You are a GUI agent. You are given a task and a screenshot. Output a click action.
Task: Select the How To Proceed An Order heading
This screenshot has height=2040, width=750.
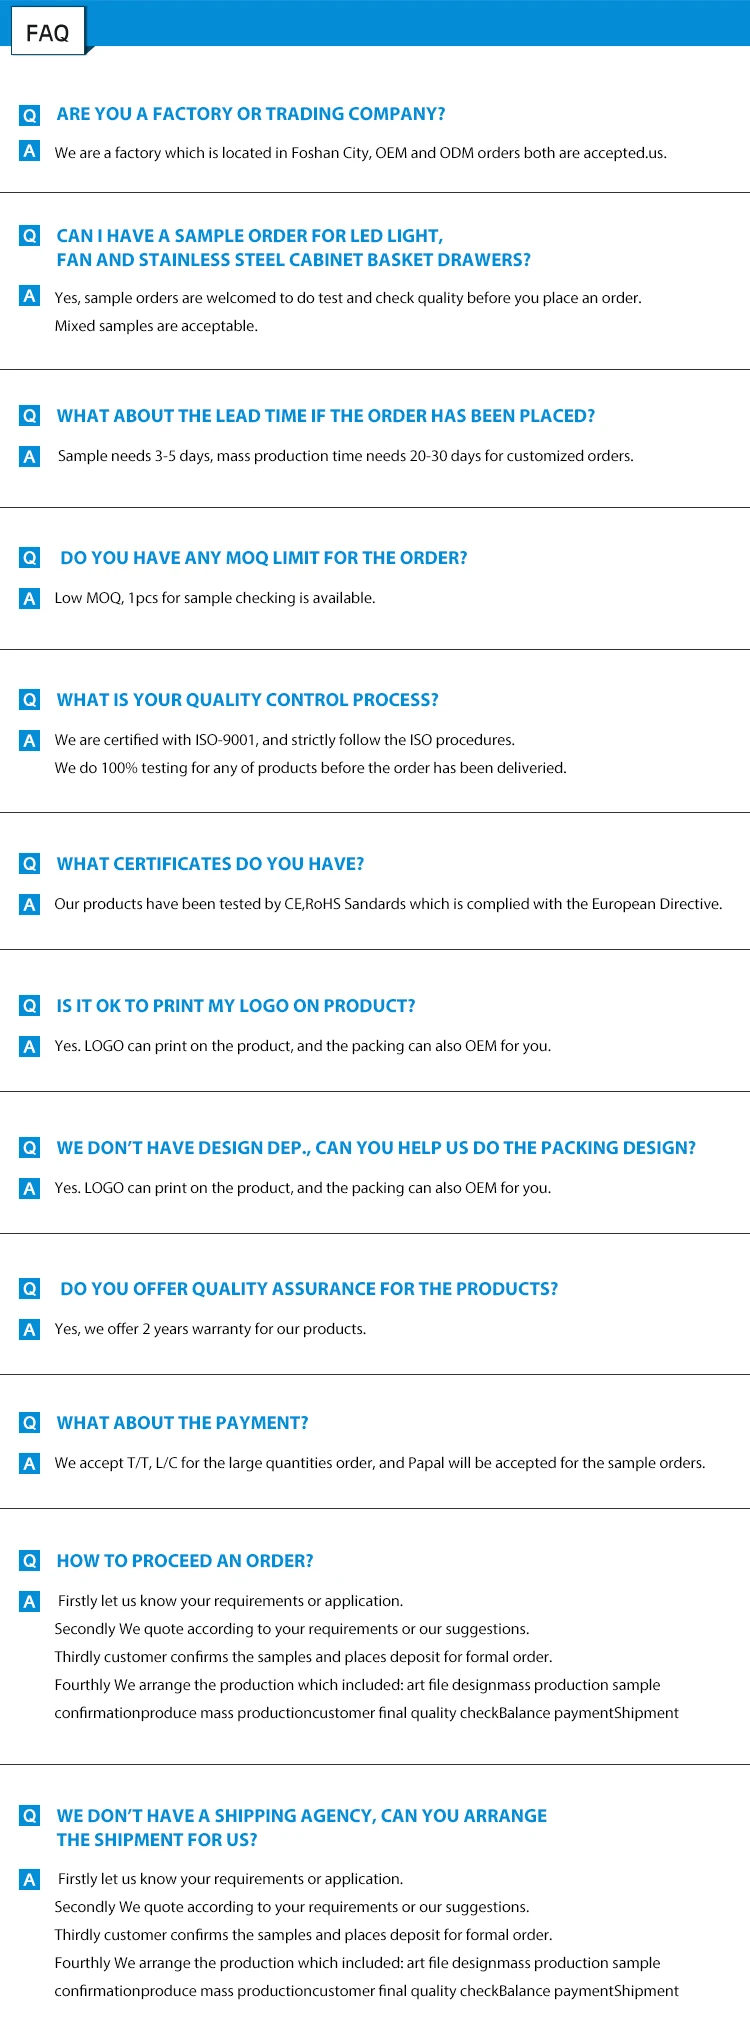coord(185,1561)
